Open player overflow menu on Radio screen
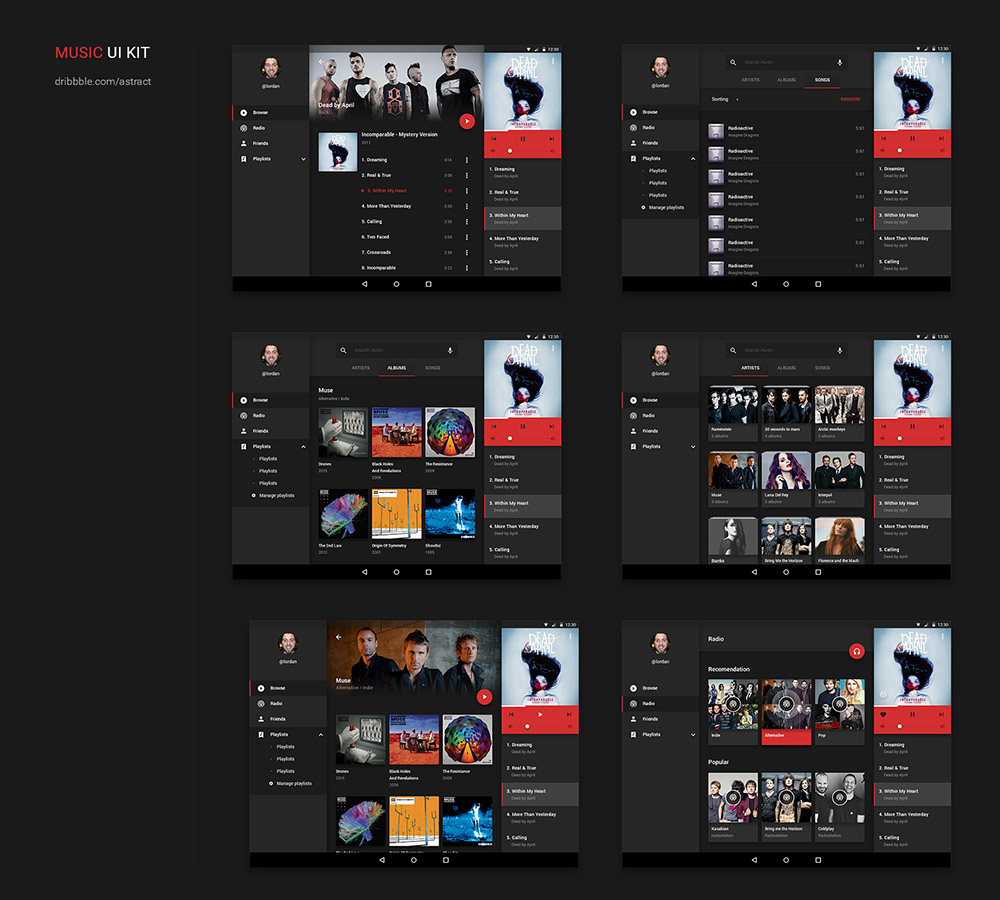 (x=943, y=637)
